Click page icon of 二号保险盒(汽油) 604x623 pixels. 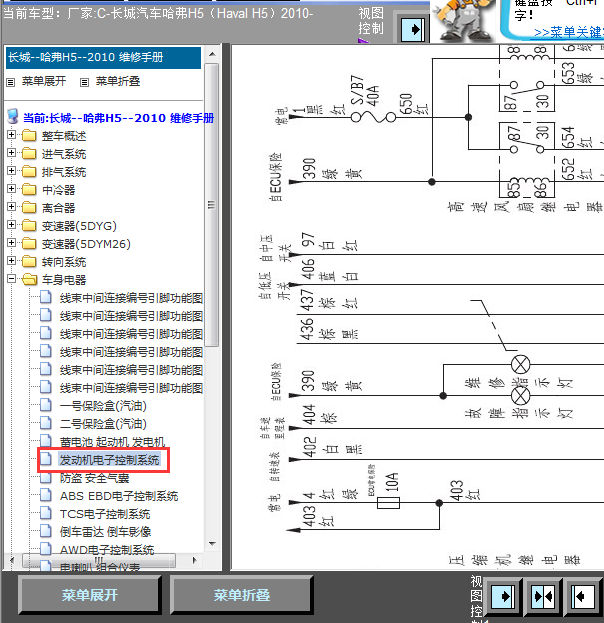(x=46, y=423)
